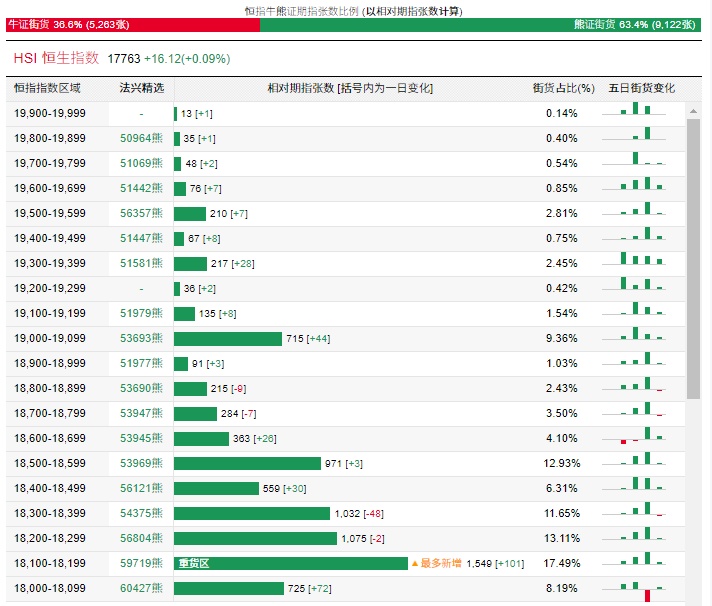
Task: Open the 60427熊 certificate link
Action: [140, 589]
